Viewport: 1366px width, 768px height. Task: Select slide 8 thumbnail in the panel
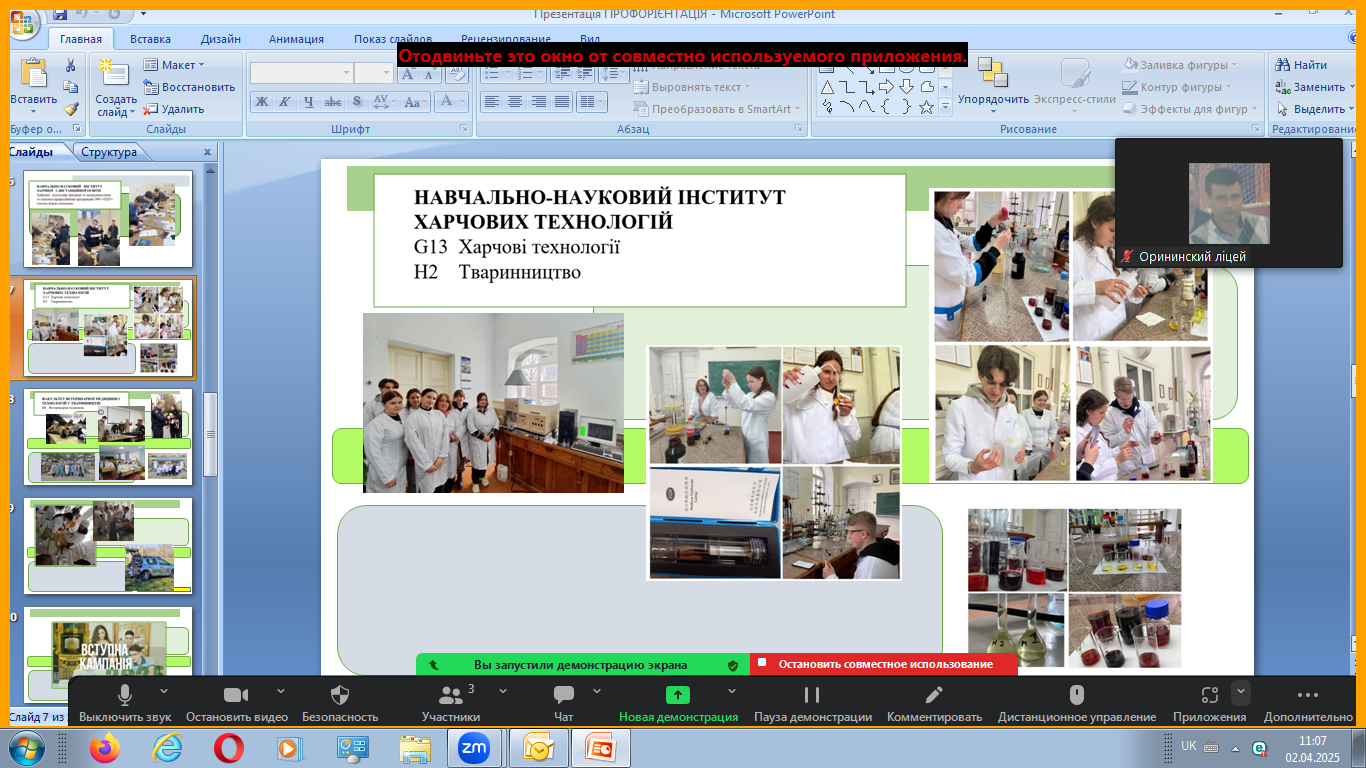click(108, 438)
